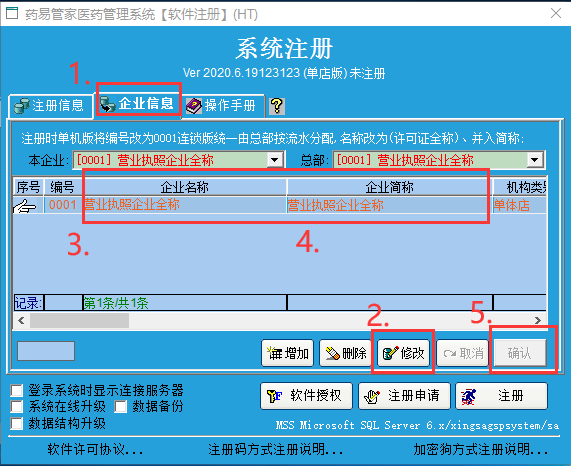The height and width of the screenshot is (466, 571).
Task: Open the 注册信息 tab
Action: click(x=51, y=106)
